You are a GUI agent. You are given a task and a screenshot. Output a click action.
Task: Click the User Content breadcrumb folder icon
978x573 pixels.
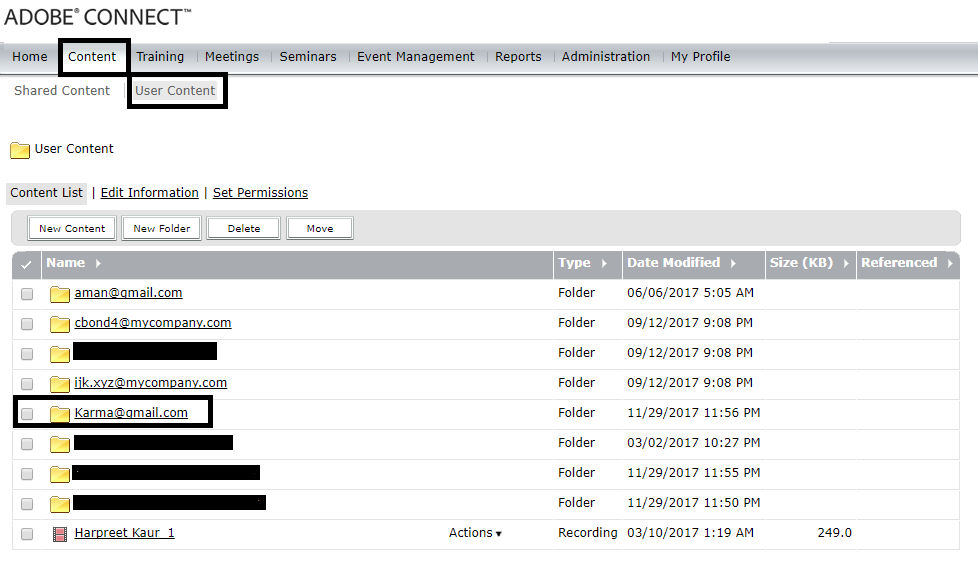click(x=20, y=150)
